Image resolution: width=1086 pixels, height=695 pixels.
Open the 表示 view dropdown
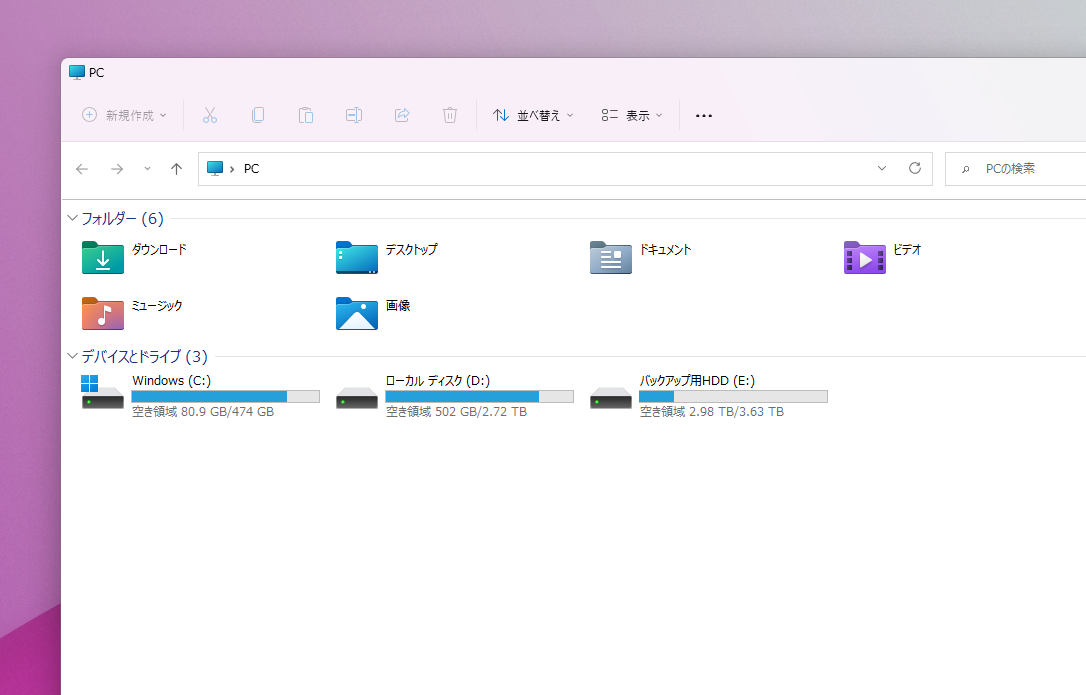tap(632, 115)
